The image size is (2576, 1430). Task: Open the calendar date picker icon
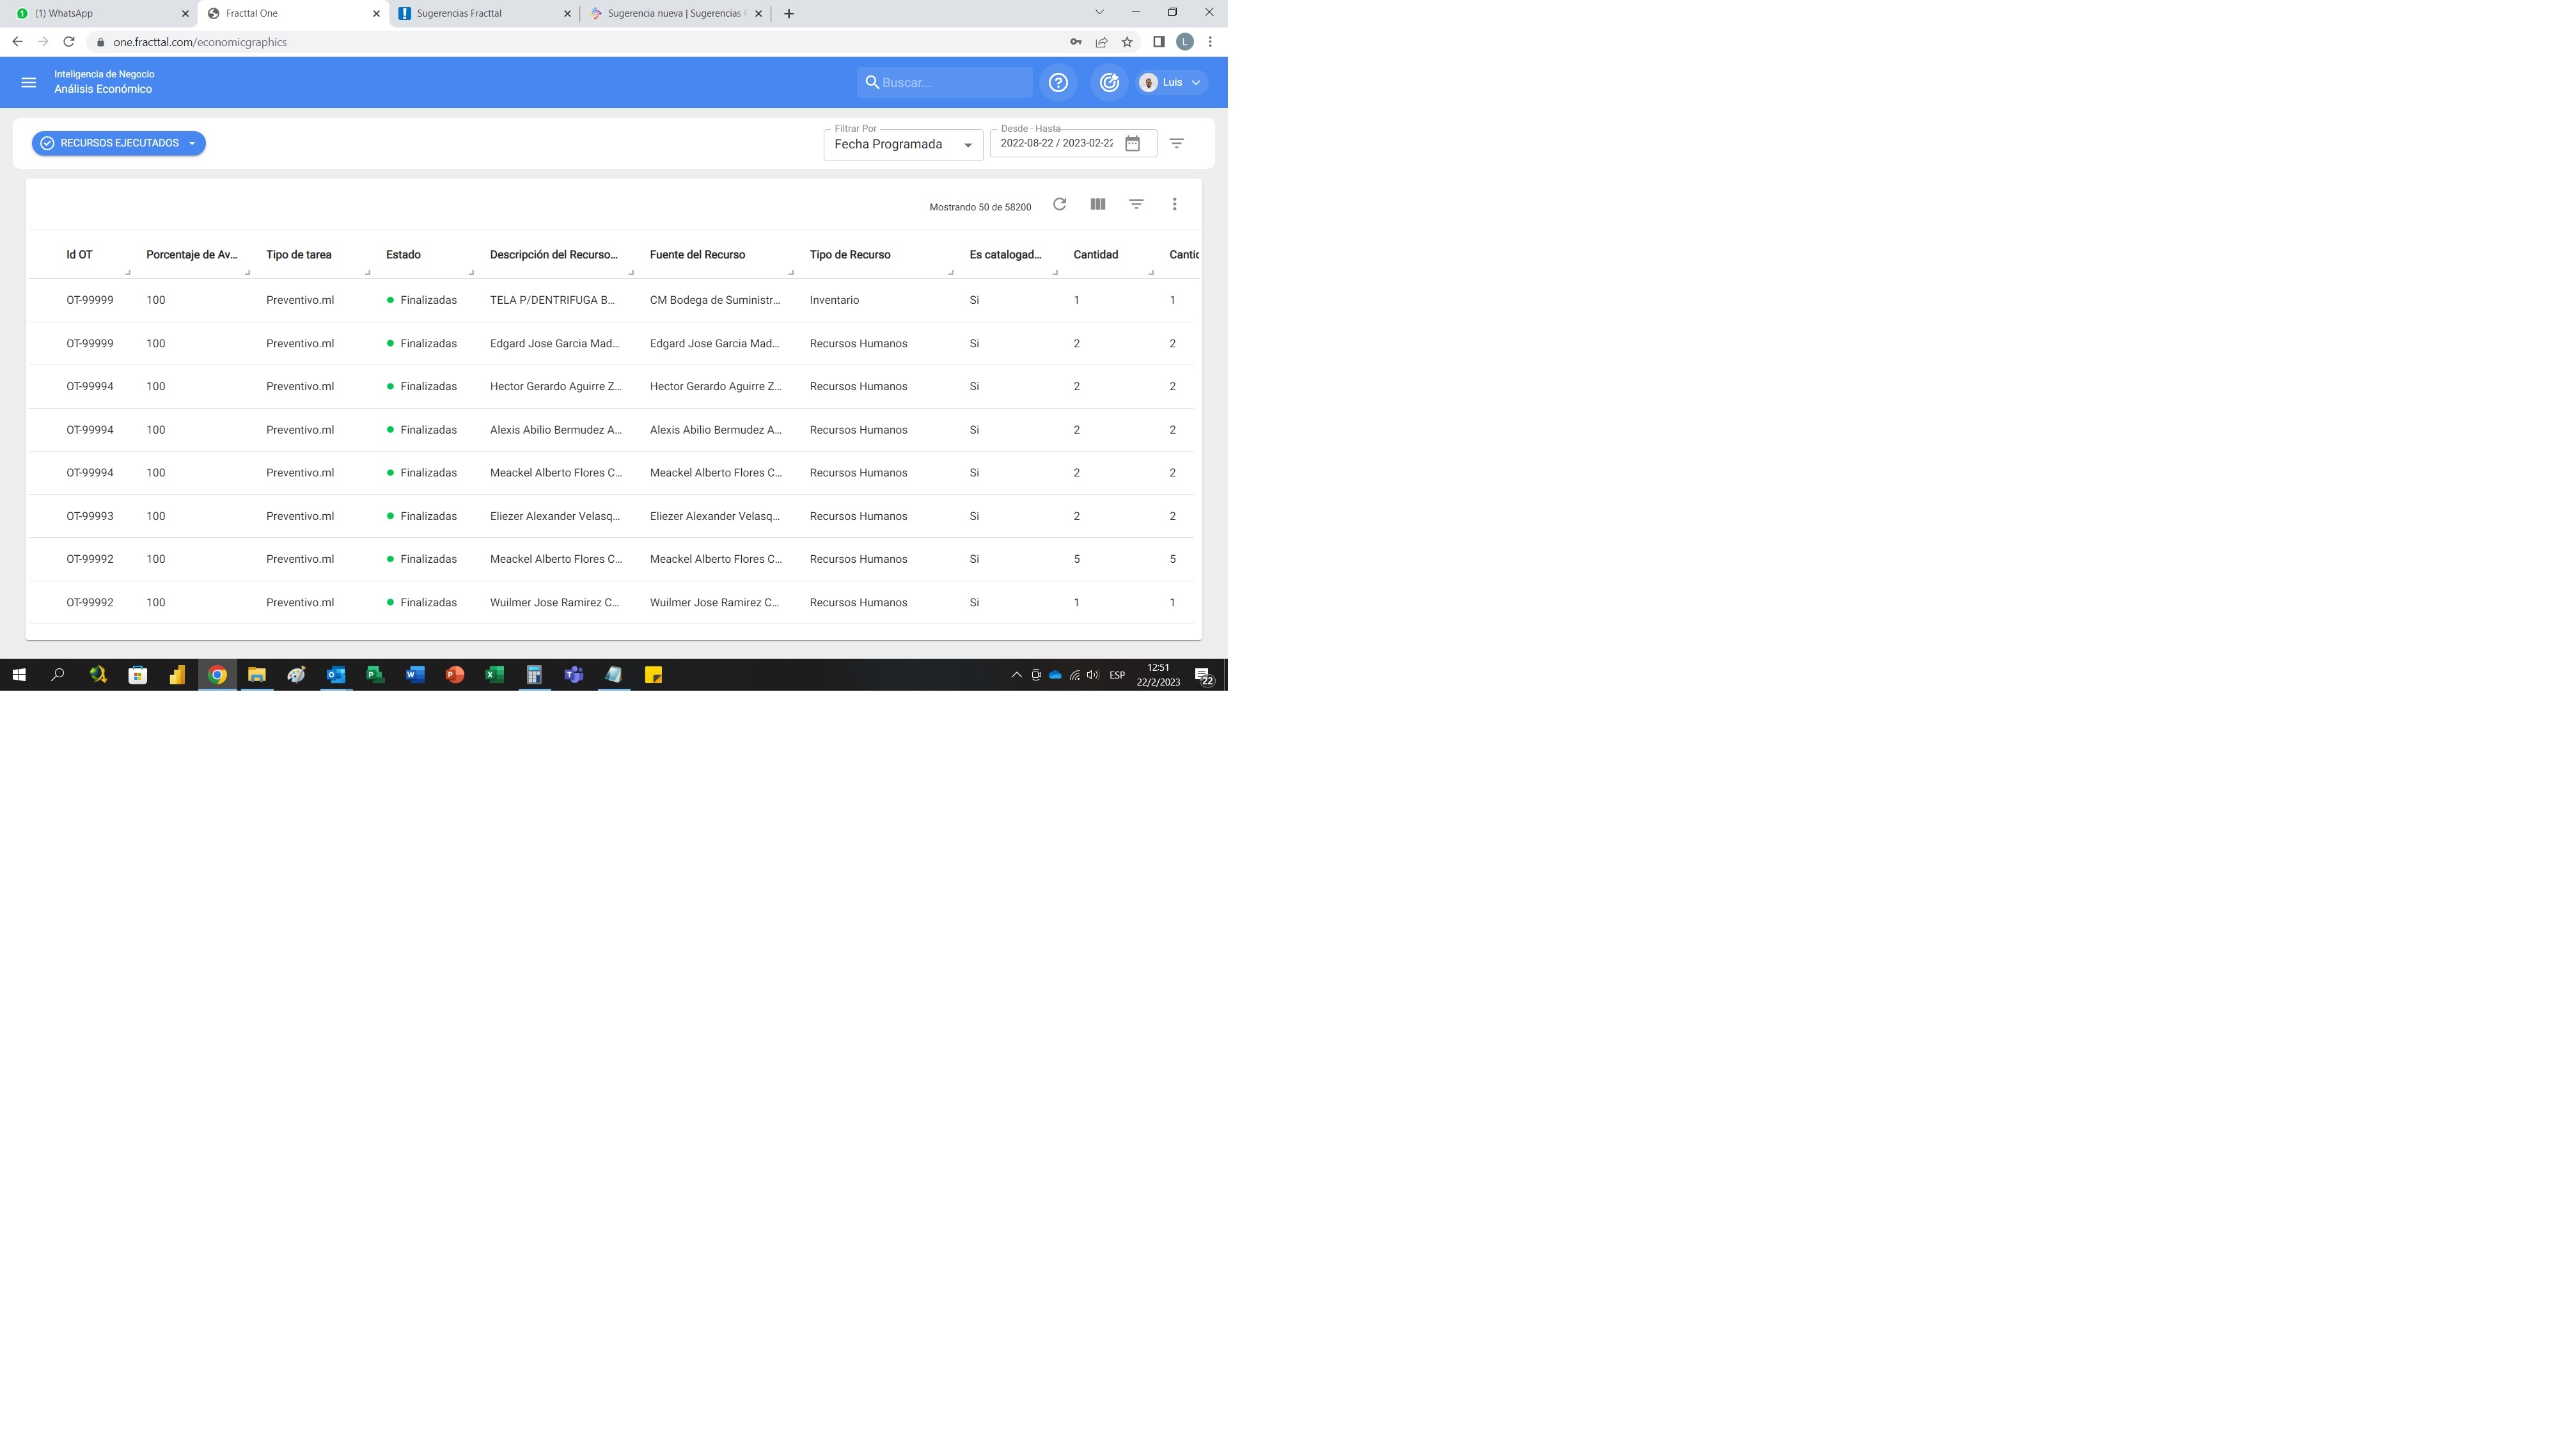pos(1132,143)
